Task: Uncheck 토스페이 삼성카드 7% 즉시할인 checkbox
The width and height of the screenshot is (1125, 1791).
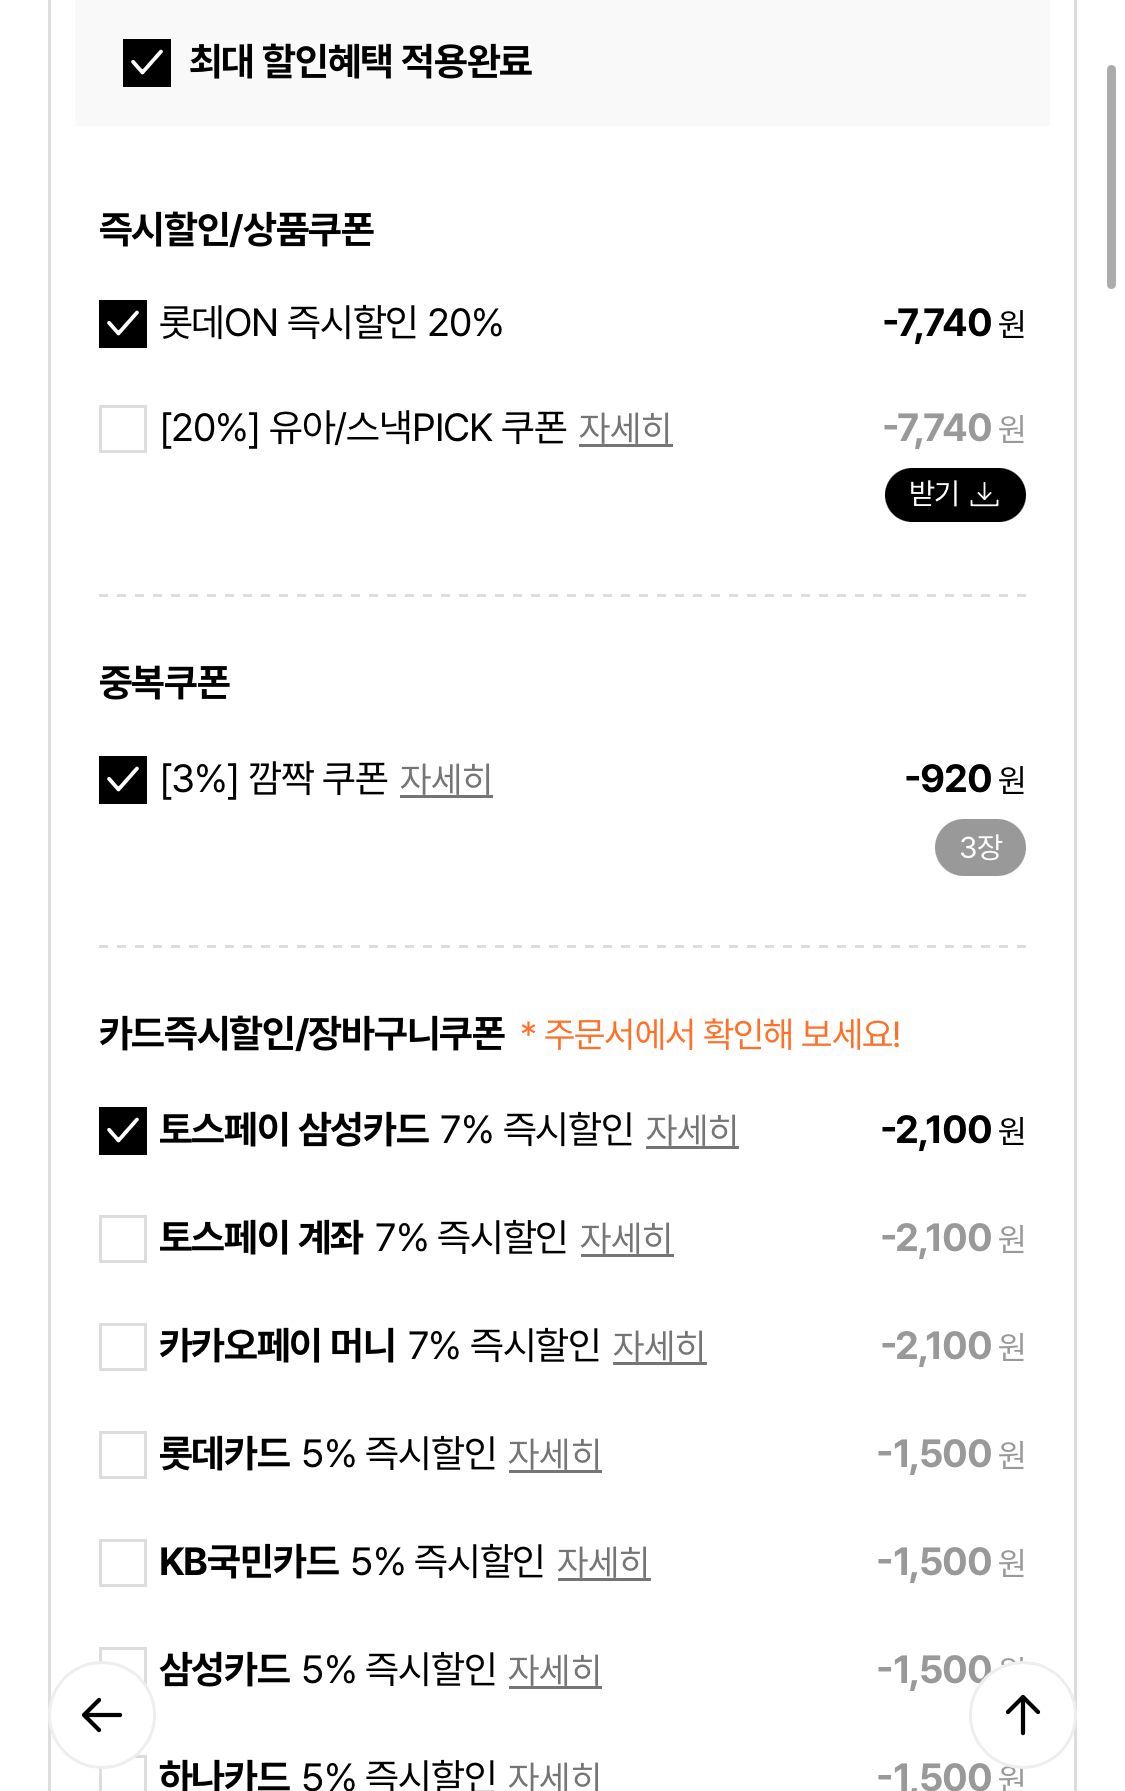Action: 123,1130
